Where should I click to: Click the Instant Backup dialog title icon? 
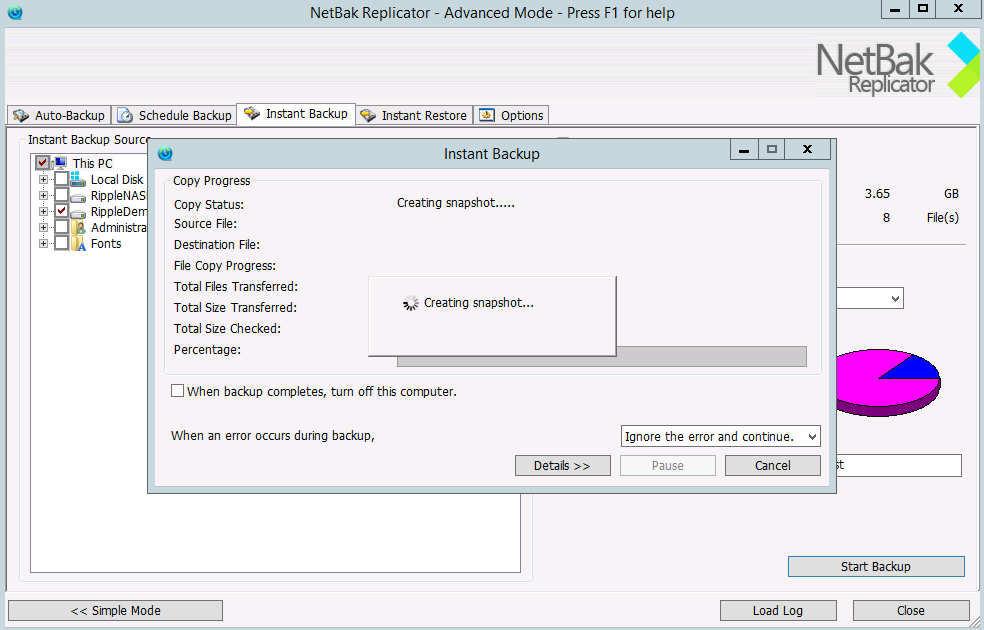[165, 153]
